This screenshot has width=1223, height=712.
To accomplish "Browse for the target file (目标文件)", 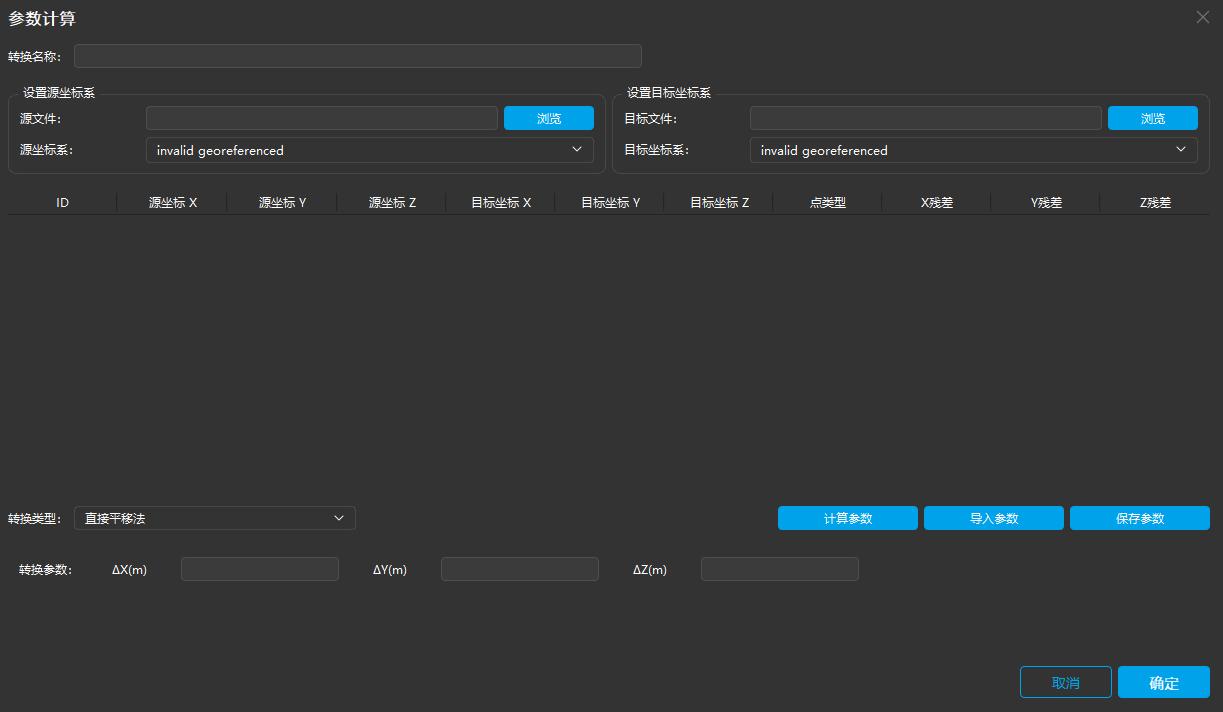I will tap(1153, 118).
